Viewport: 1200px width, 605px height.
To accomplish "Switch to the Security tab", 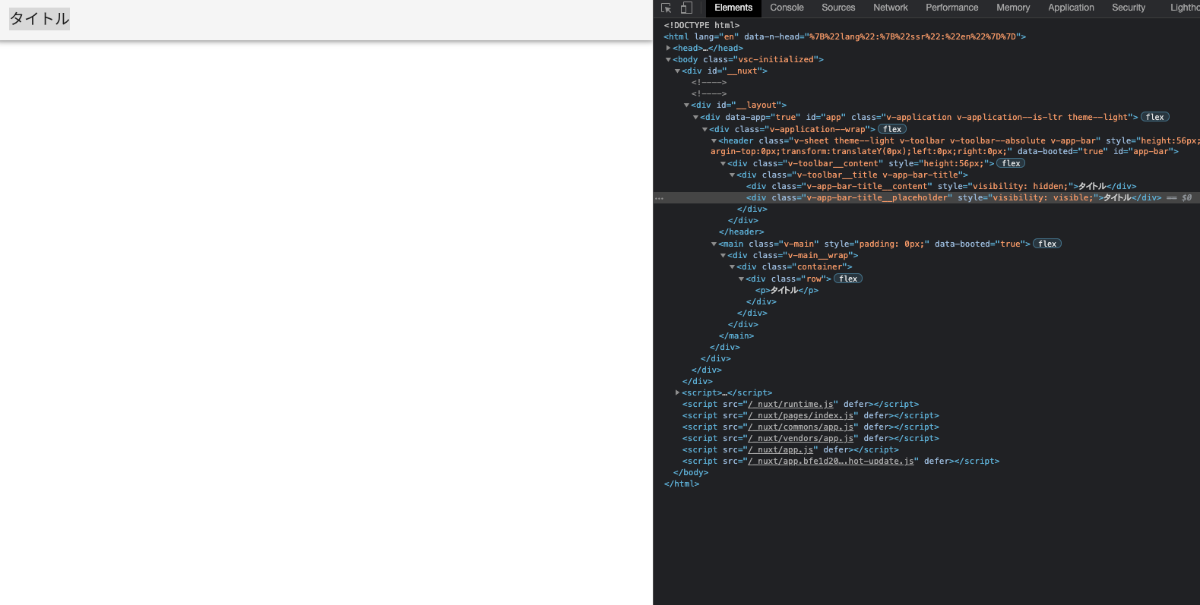I will point(1129,8).
